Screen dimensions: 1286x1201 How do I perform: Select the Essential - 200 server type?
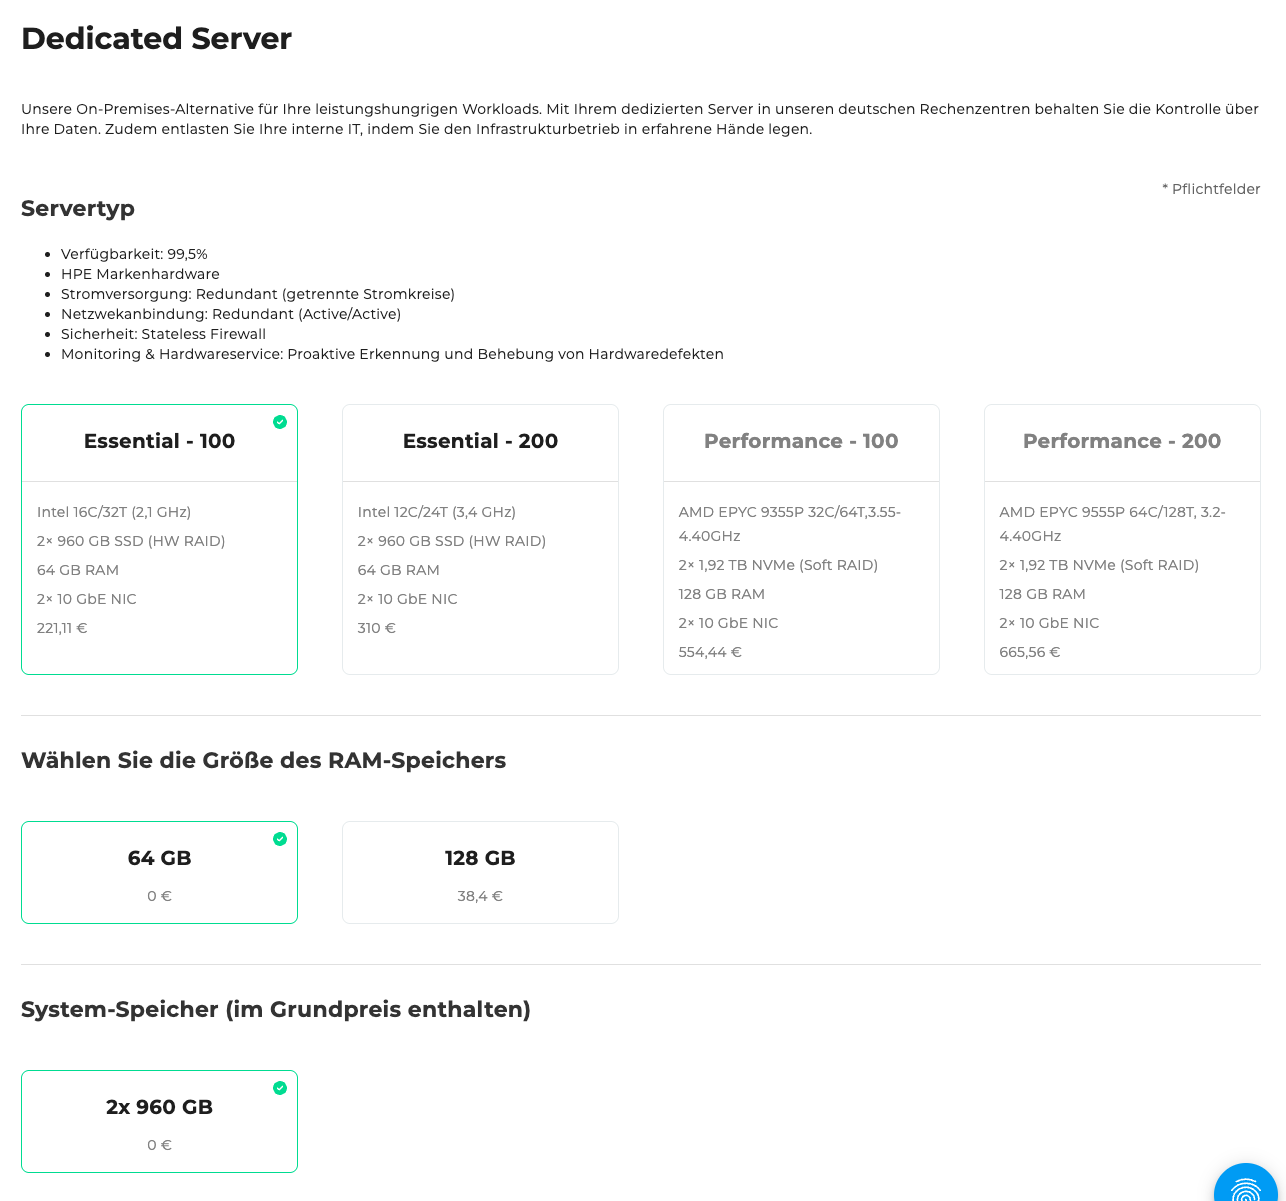pyautogui.click(x=480, y=538)
